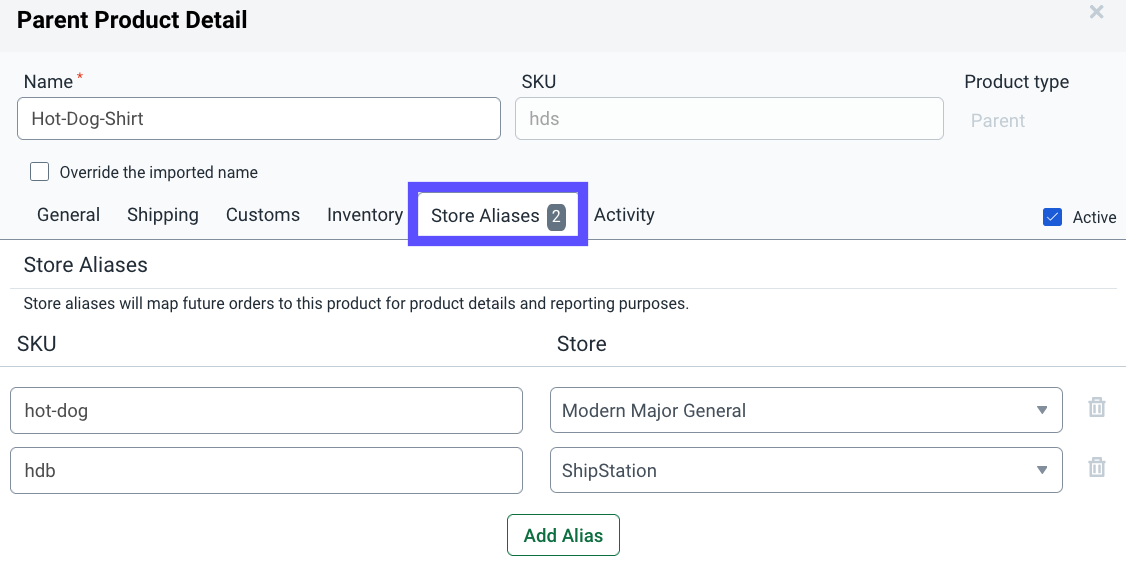View the Inventory tab
The width and height of the screenshot is (1126, 586).
point(364,214)
